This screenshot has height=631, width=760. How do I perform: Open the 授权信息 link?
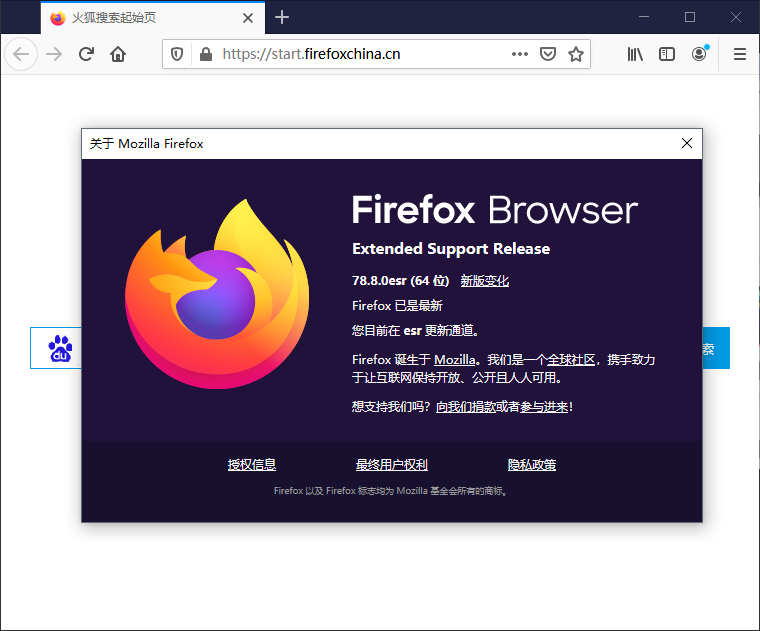click(x=252, y=465)
